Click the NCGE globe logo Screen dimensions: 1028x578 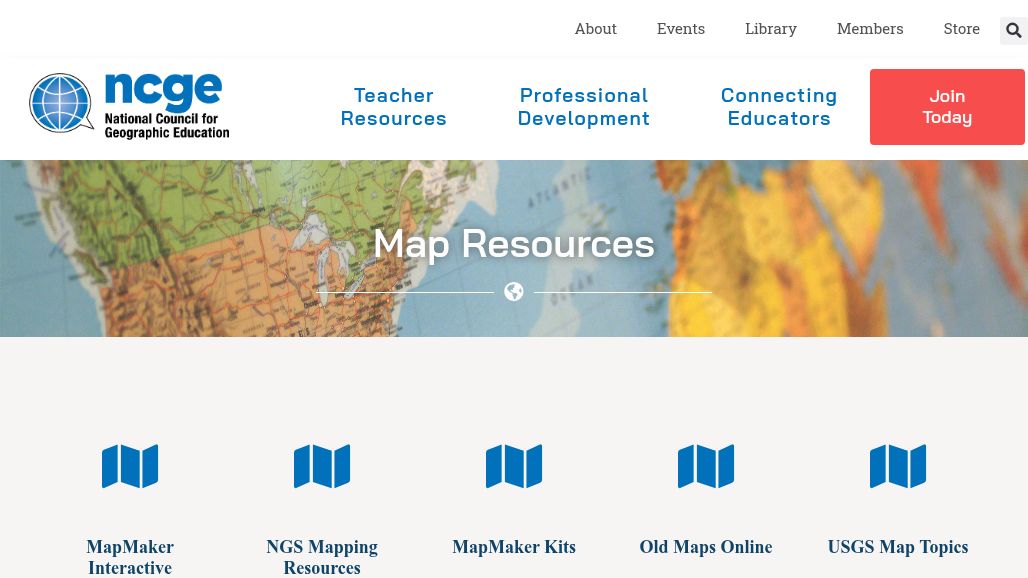(x=61, y=103)
